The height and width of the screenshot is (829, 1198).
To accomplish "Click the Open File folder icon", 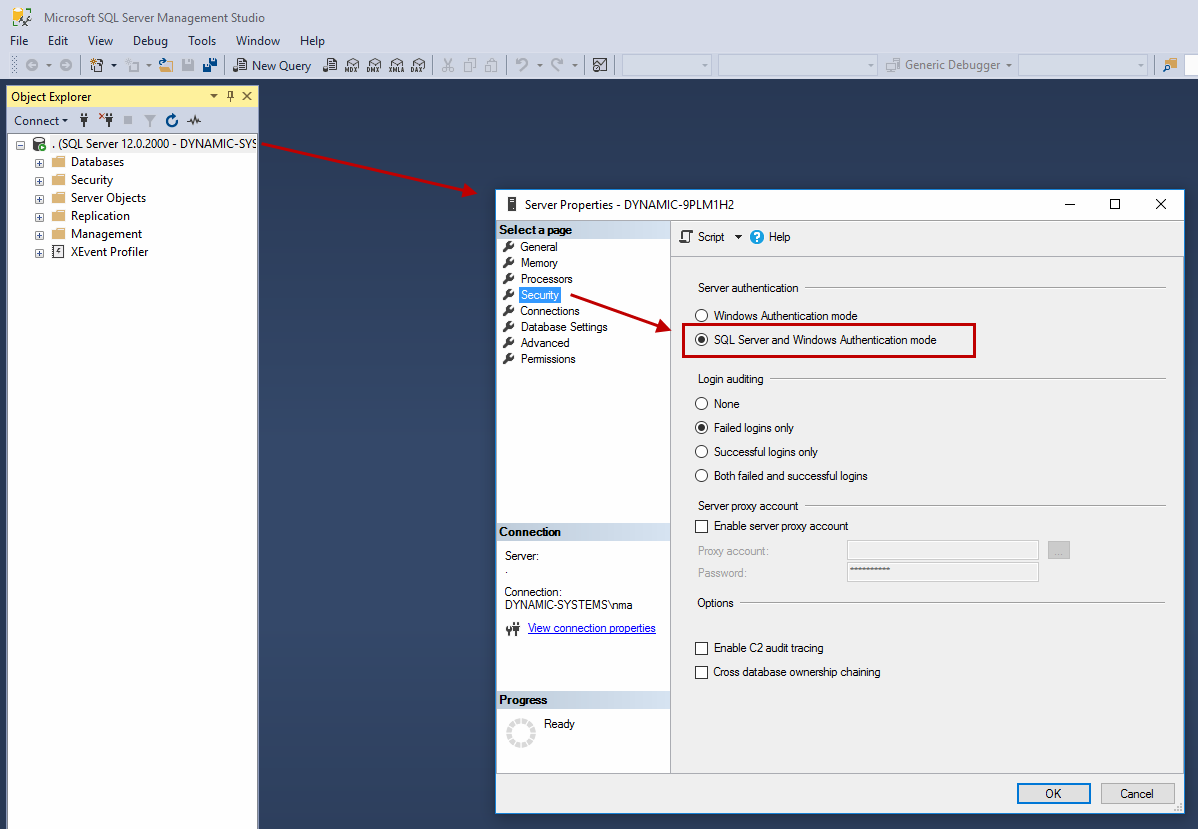I will point(166,65).
